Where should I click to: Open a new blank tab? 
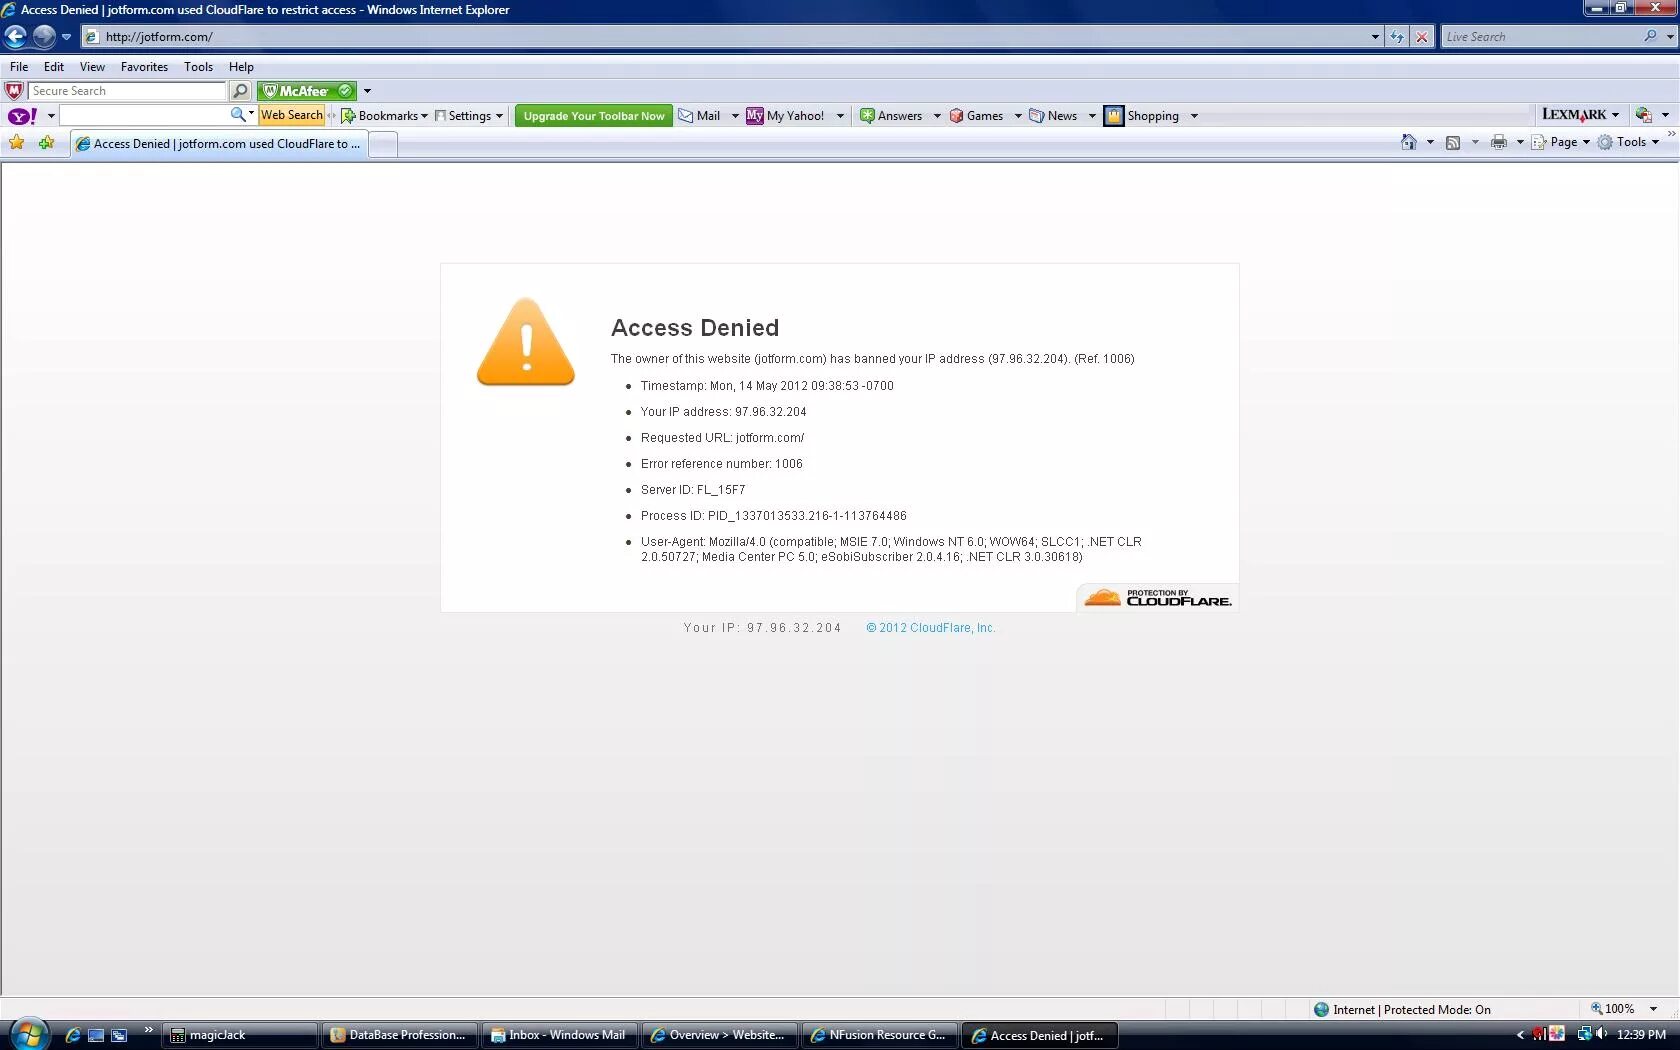click(383, 145)
